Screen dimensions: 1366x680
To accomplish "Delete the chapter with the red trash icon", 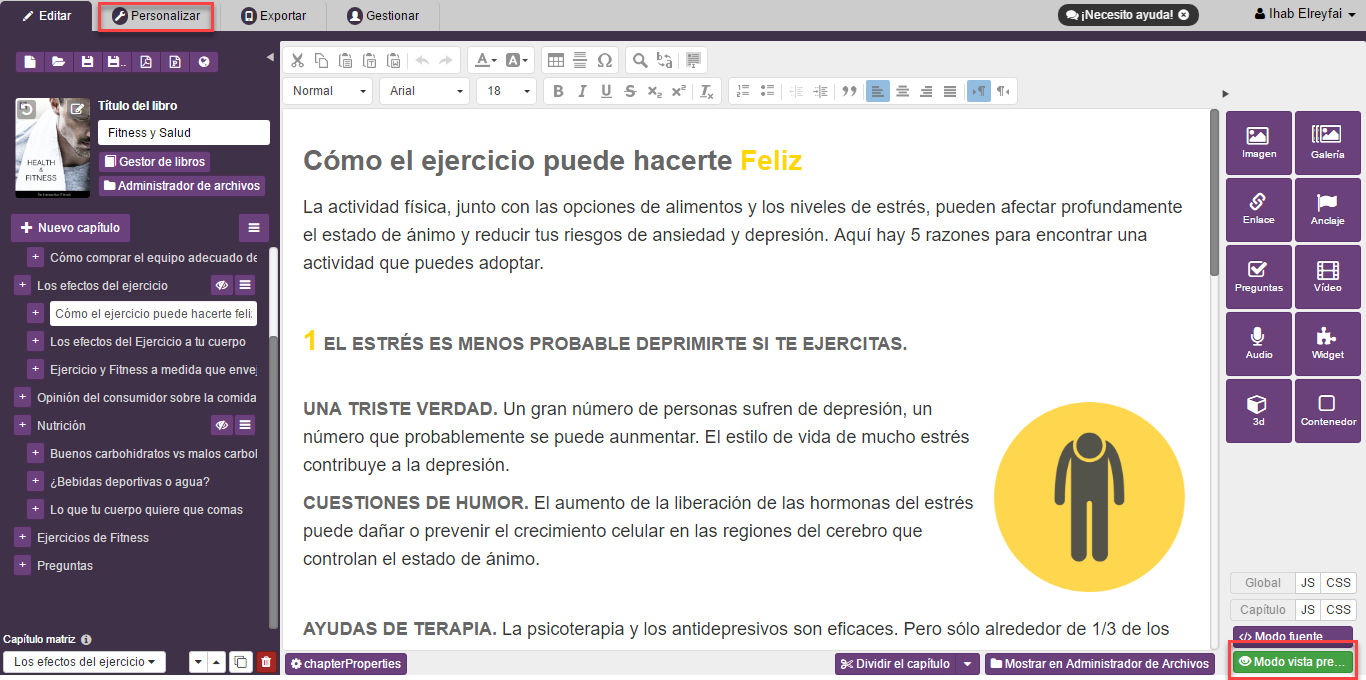I will click(x=265, y=662).
